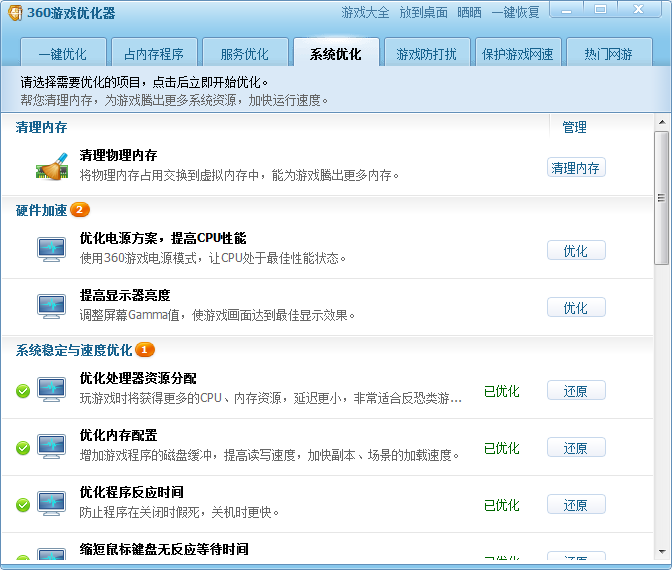Click the 清理内存 button
This screenshot has height=570, width=672.
click(x=576, y=167)
